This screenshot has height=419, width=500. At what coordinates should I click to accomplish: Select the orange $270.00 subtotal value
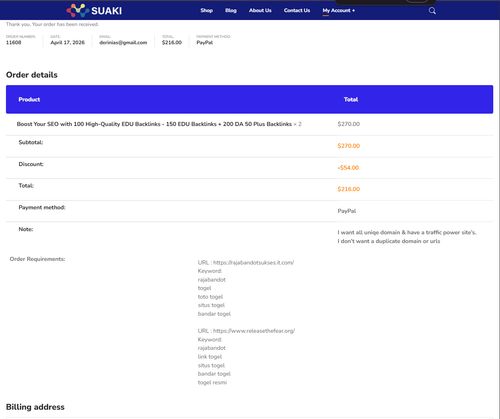coord(349,146)
